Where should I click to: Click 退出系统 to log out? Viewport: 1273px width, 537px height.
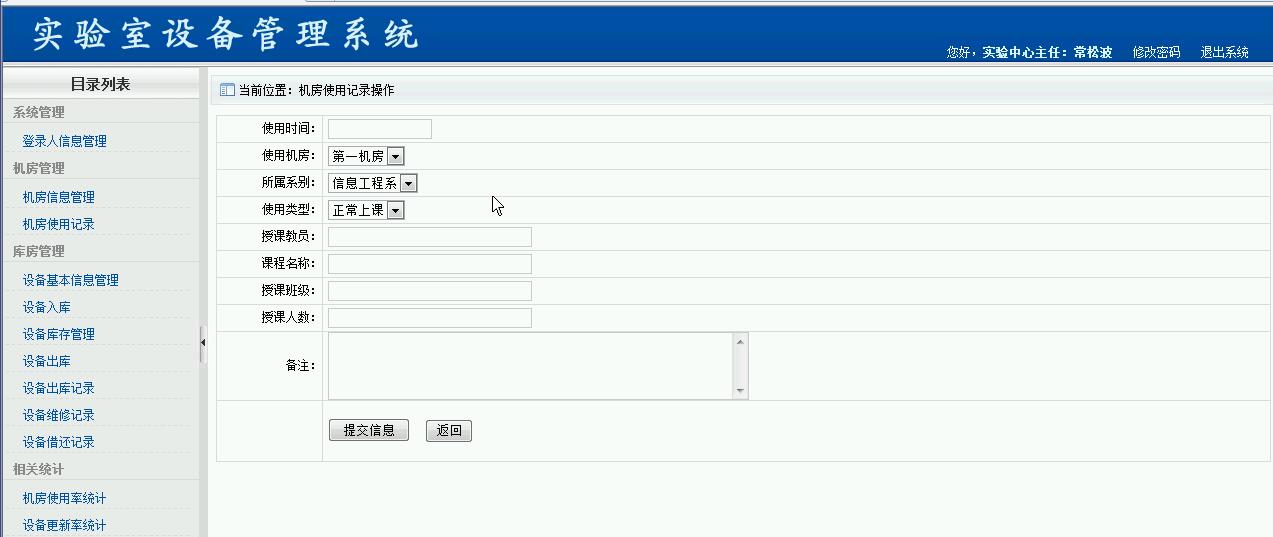1224,52
